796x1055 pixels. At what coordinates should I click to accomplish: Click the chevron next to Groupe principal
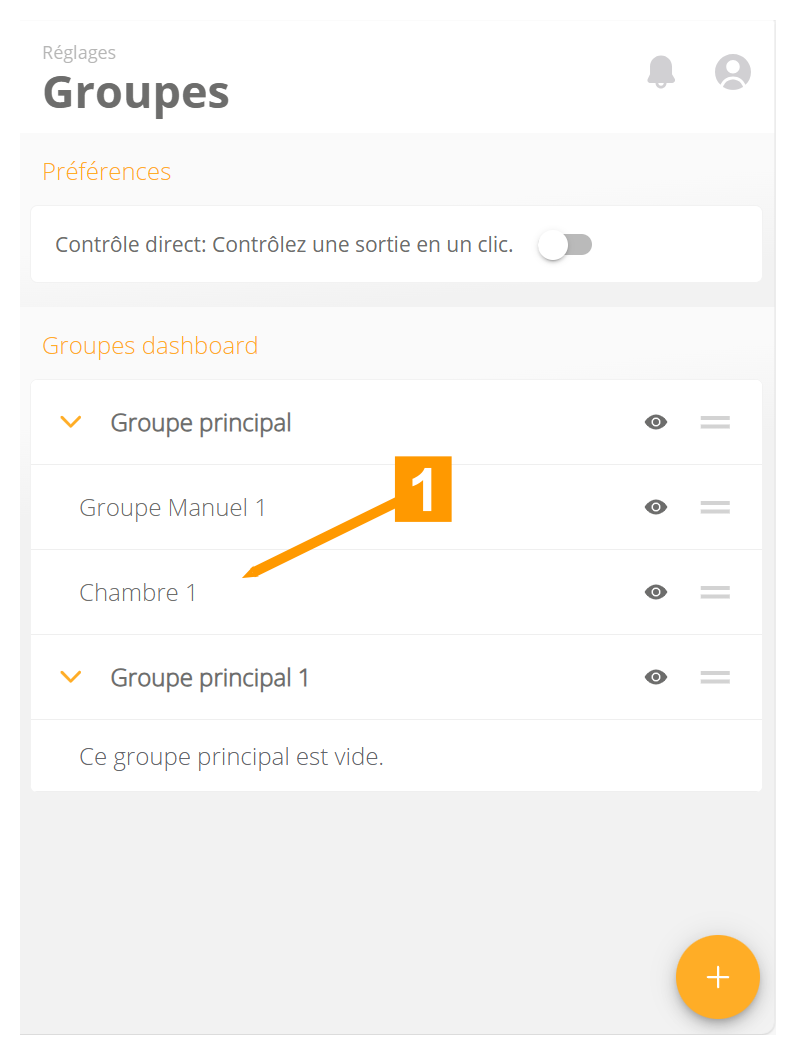point(71,422)
